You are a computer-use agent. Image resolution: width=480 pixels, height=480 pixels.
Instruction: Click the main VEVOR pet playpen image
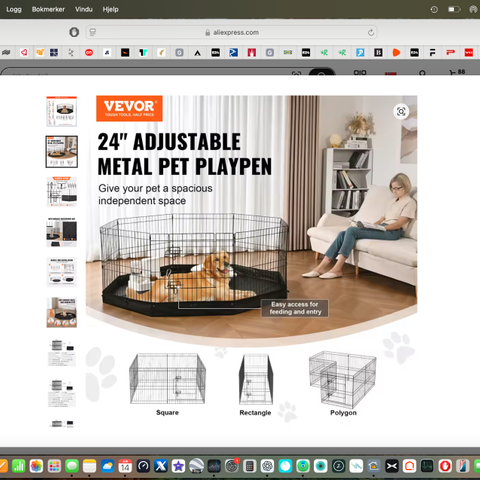[251, 261]
